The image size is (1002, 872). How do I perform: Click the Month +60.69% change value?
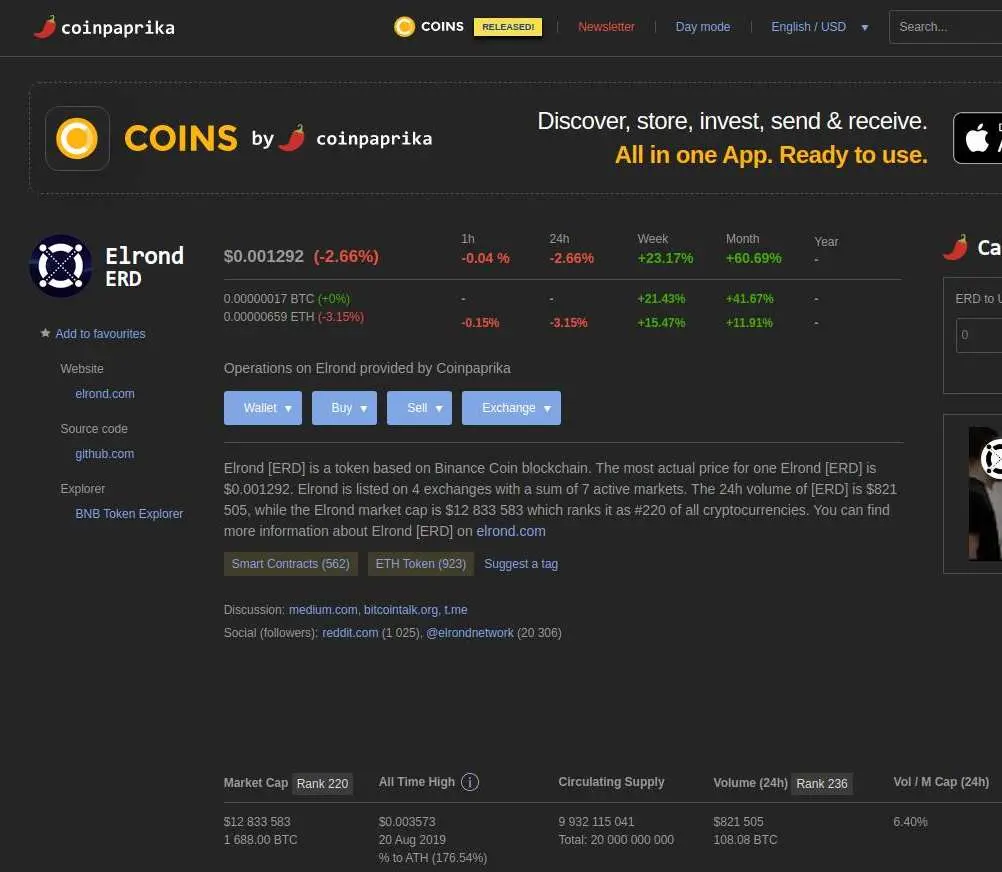click(x=753, y=258)
